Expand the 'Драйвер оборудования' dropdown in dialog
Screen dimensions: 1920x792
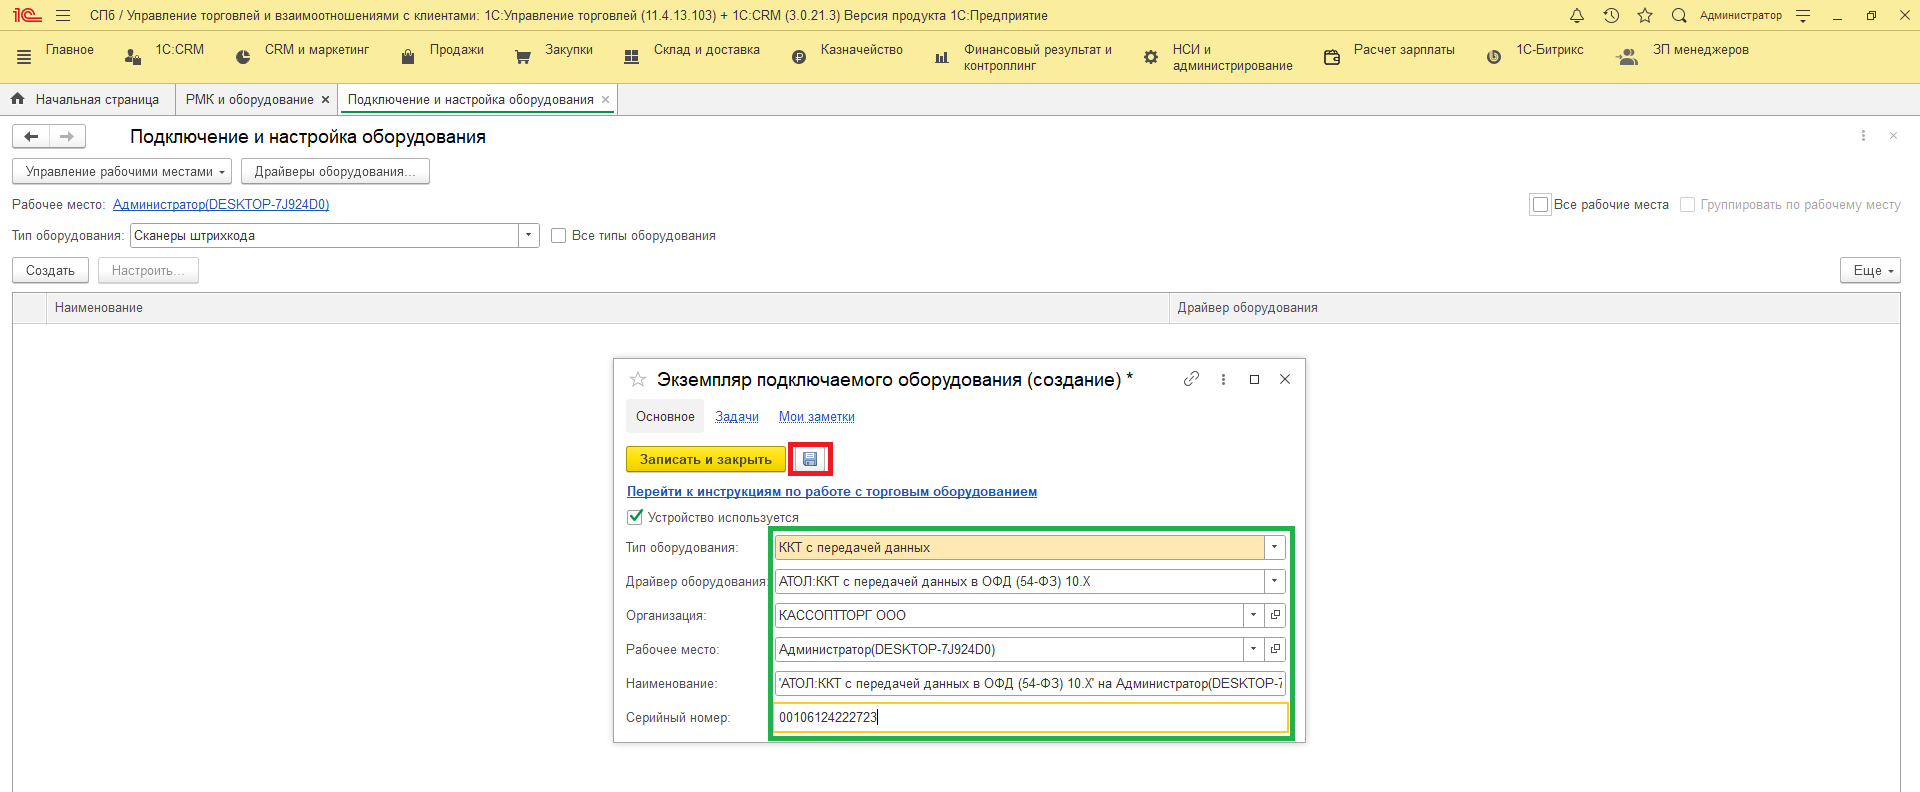(1274, 581)
